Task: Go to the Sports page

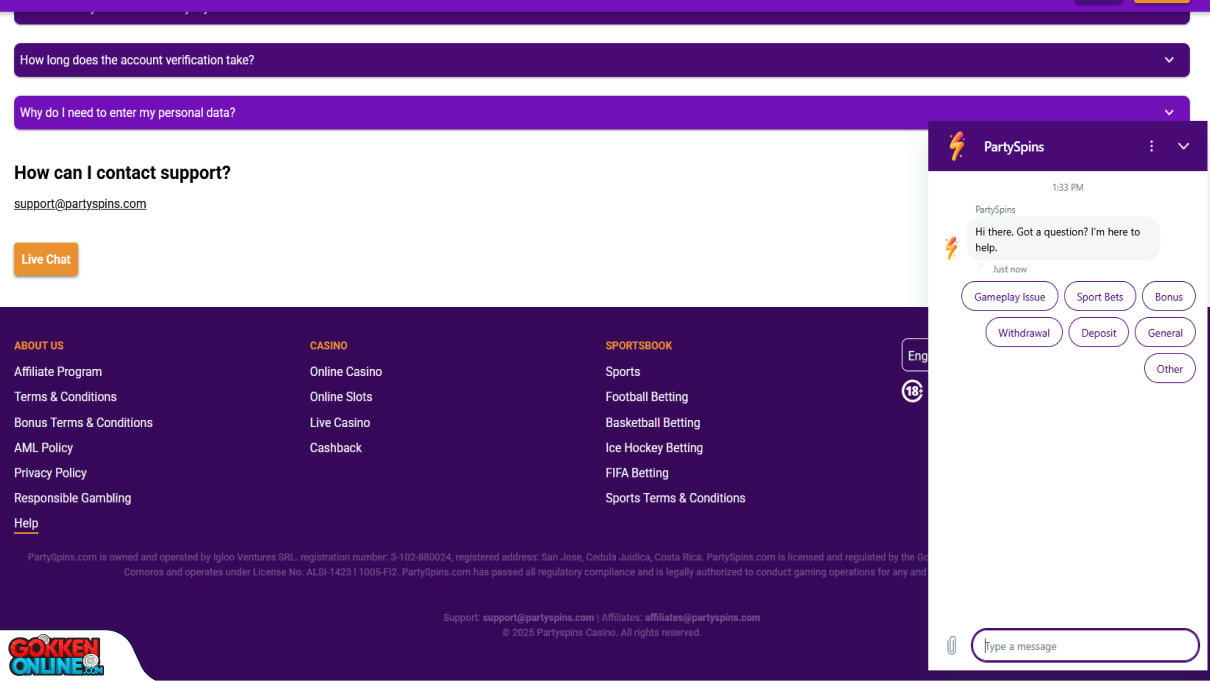Action: pyautogui.click(x=623, y=372)
